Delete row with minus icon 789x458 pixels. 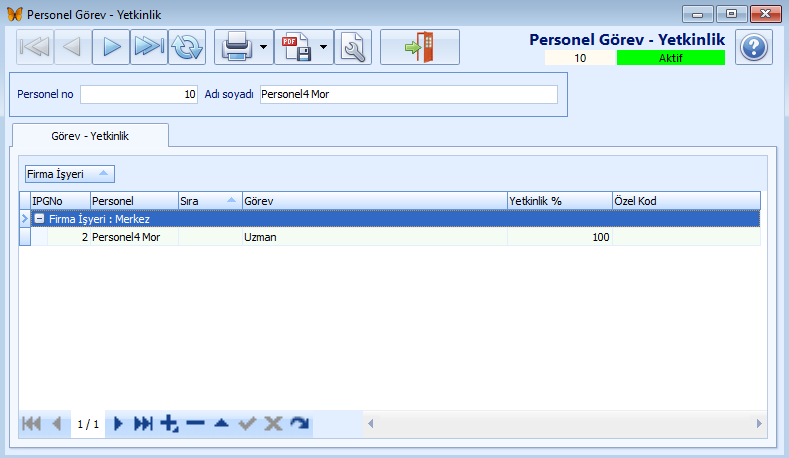195,424
